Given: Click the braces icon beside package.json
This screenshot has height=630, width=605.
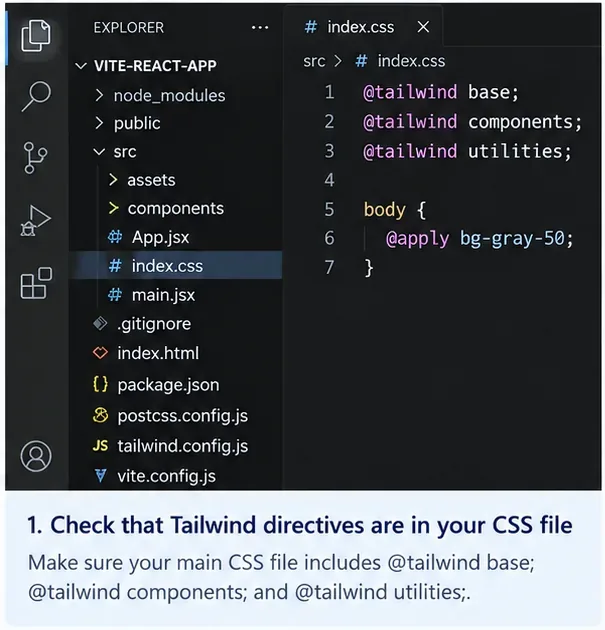Looking at the screenshot, I should (x=100, y=385).
